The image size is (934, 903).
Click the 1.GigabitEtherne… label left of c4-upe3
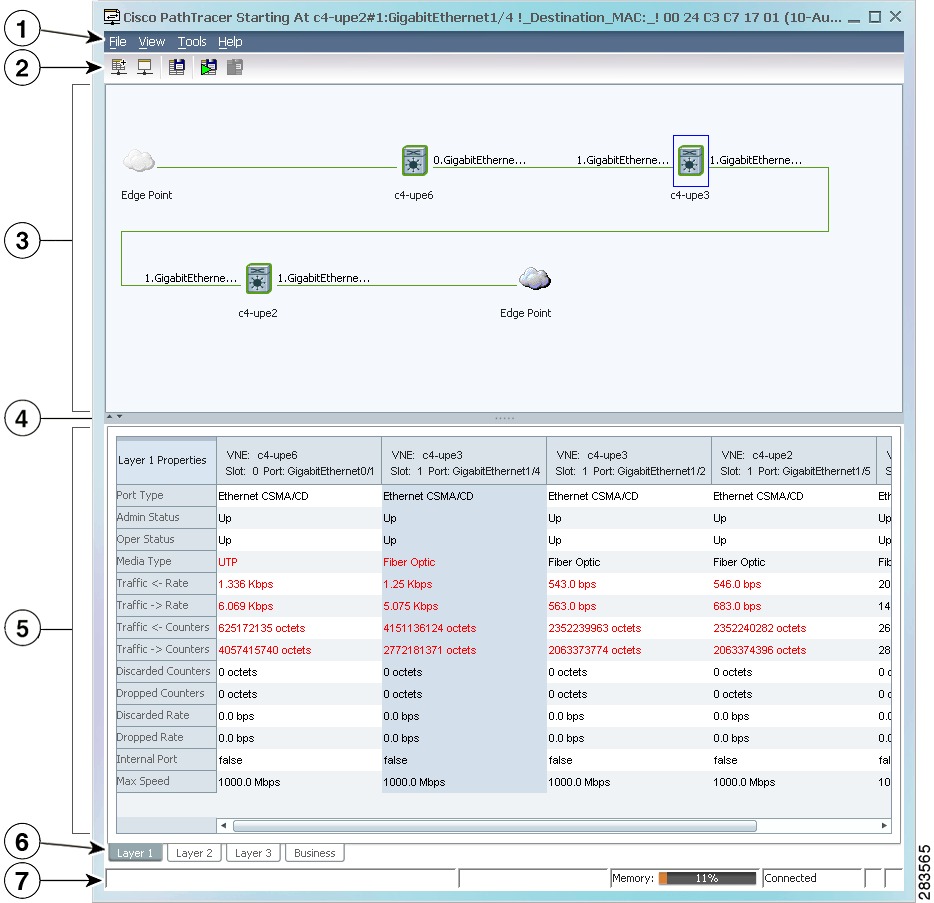623,160
